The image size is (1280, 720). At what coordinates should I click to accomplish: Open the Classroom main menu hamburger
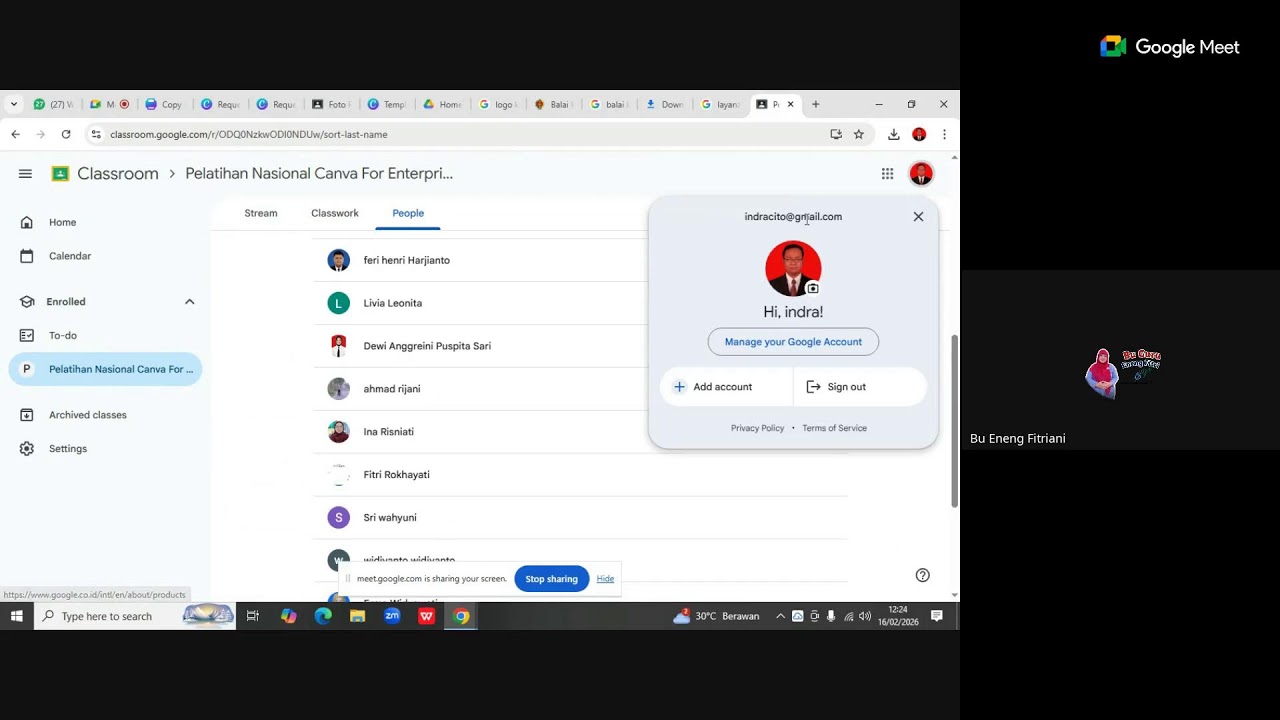[25, 174]
